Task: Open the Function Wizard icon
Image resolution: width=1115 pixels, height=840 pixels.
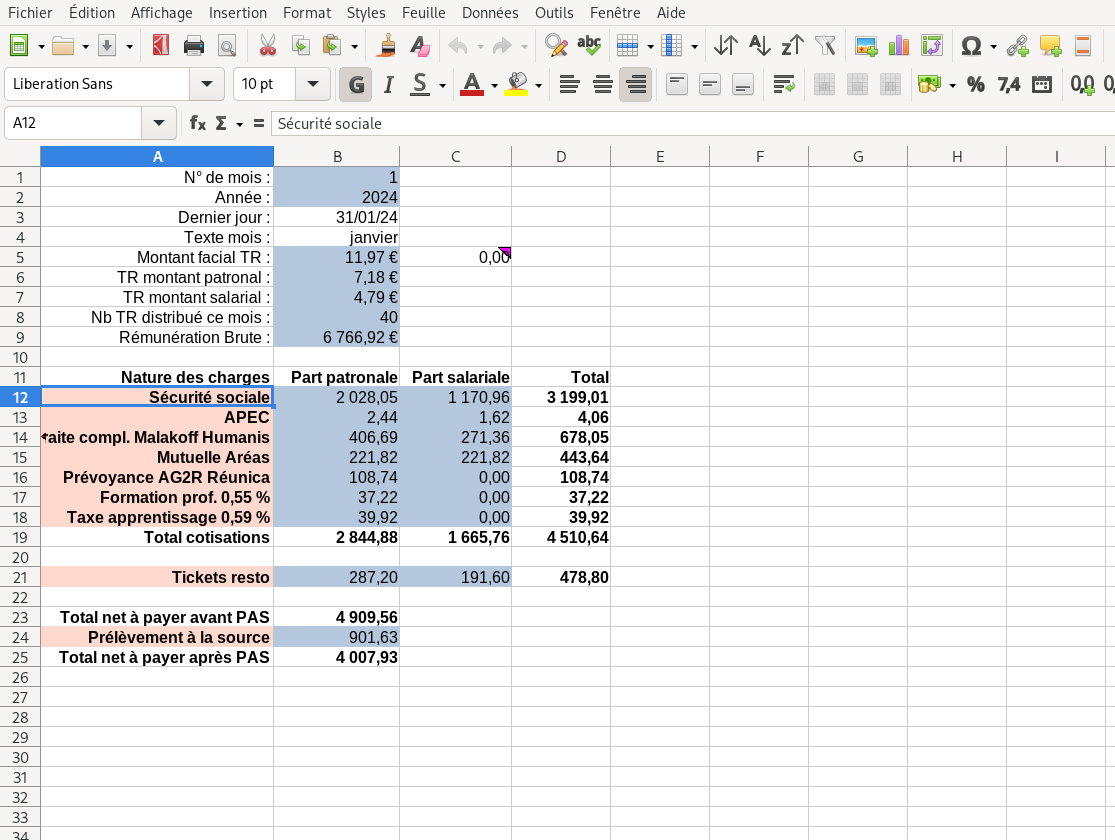Action: click(x=198, y=123)
